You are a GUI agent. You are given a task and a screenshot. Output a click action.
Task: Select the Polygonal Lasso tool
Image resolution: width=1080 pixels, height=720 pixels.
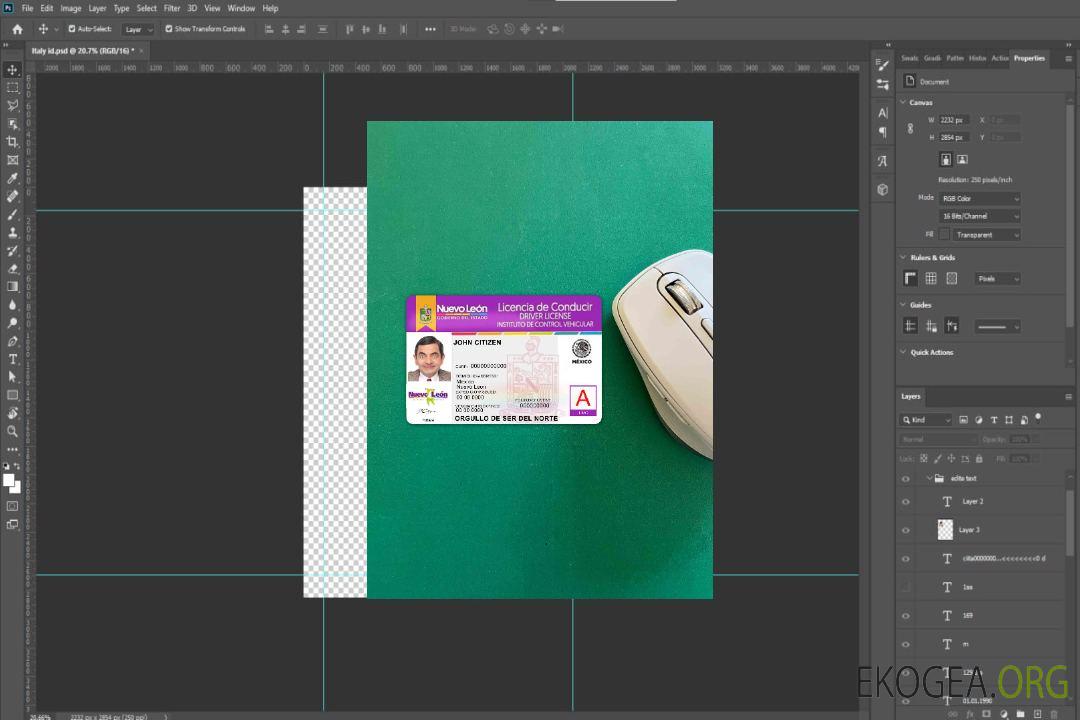(x=12, y=105)
